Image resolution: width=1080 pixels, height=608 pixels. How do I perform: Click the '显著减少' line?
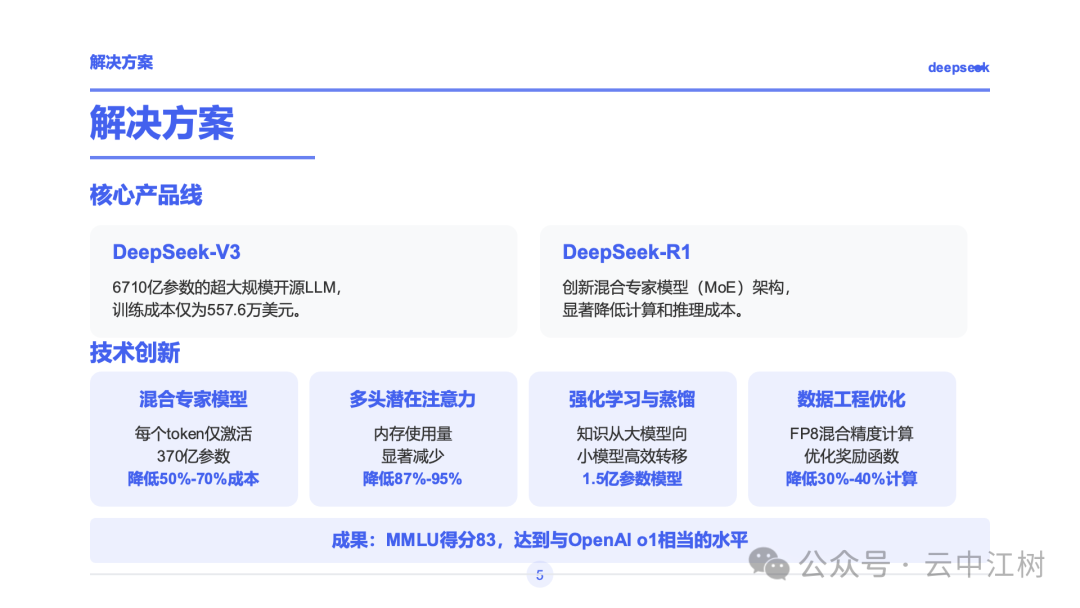pos(413,457)
